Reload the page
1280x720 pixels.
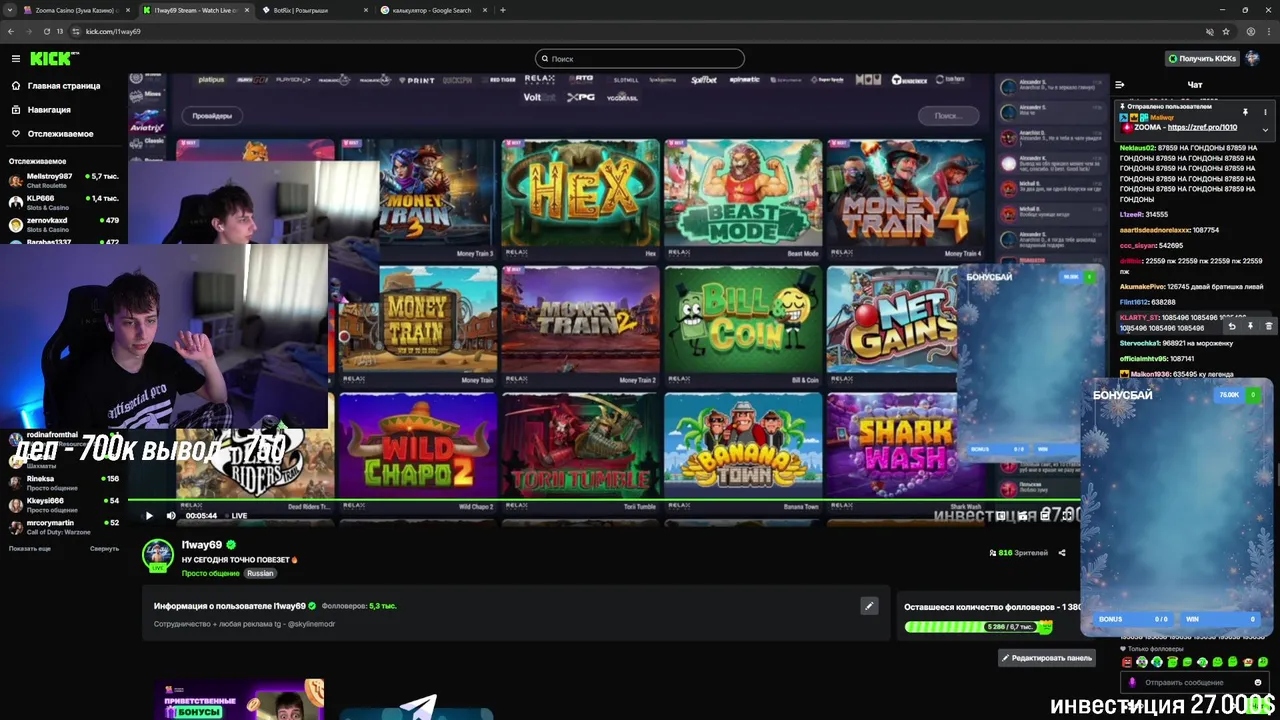46,31
